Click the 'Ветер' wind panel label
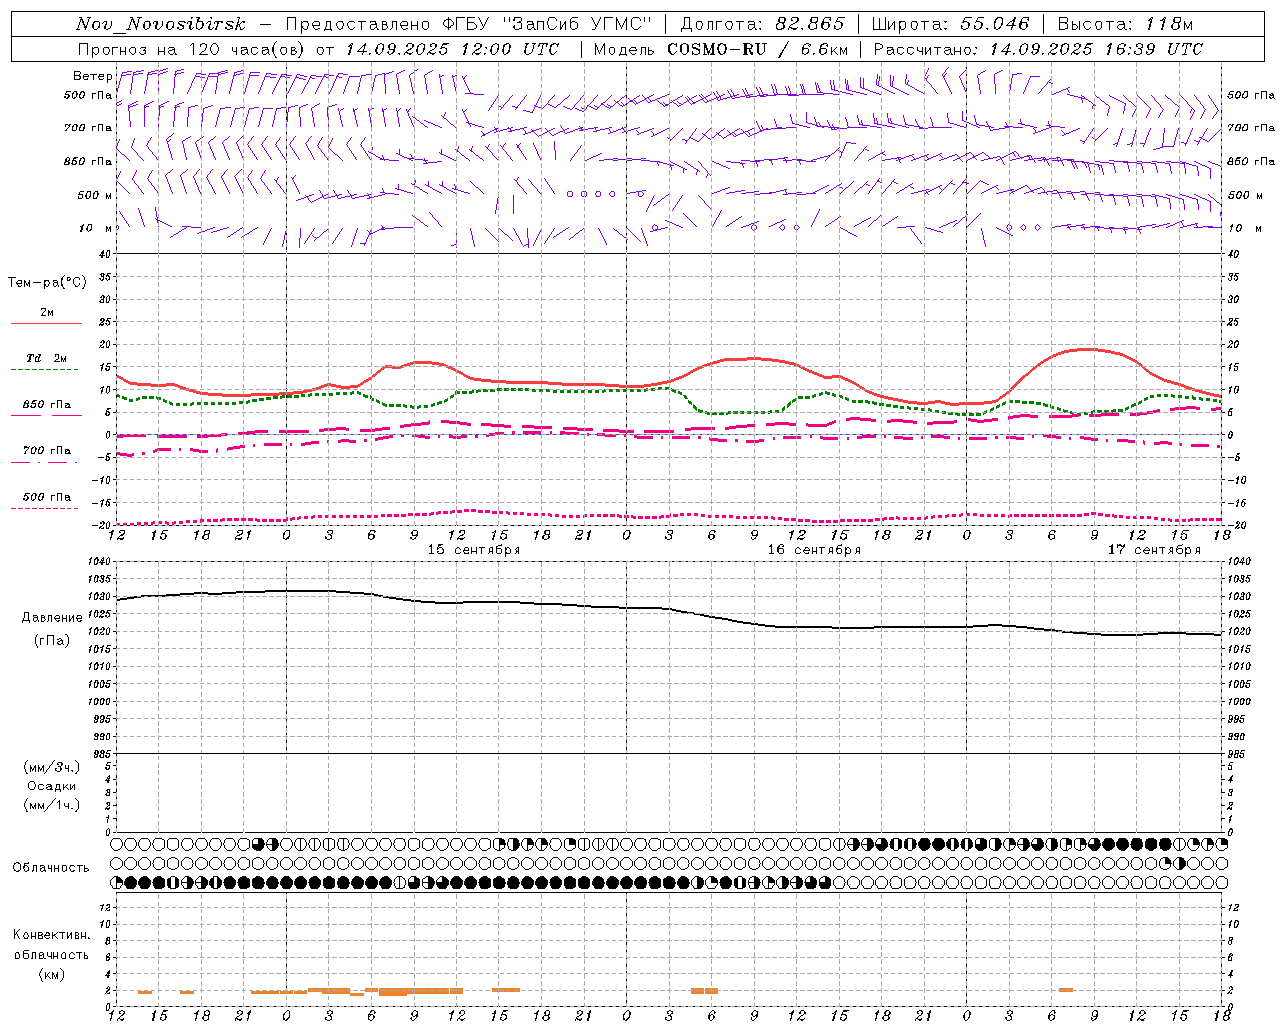 point(92,76)
